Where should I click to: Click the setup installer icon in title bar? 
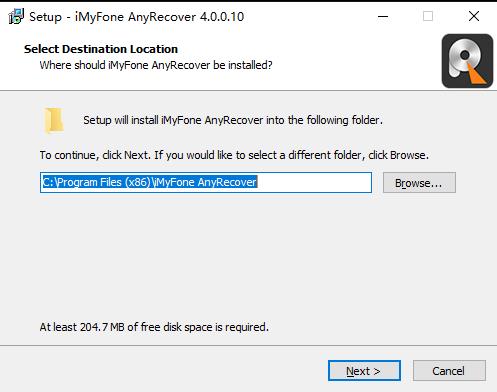(x=16, y=16)
